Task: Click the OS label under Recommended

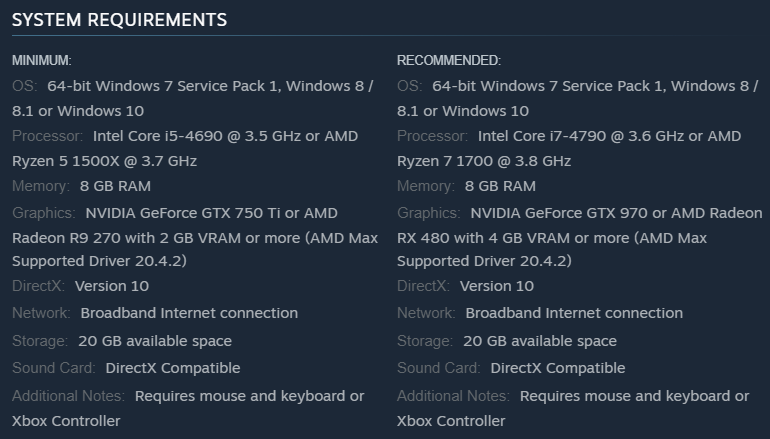Action: 409,86
